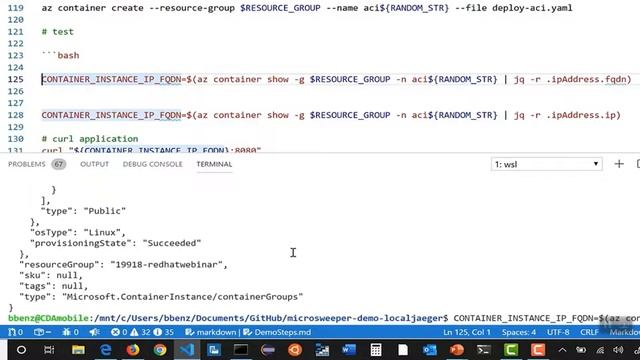Screen dimensions: 640x360
Task: Click line number 128 in the gutter
Action: click(x=16, y=115)
